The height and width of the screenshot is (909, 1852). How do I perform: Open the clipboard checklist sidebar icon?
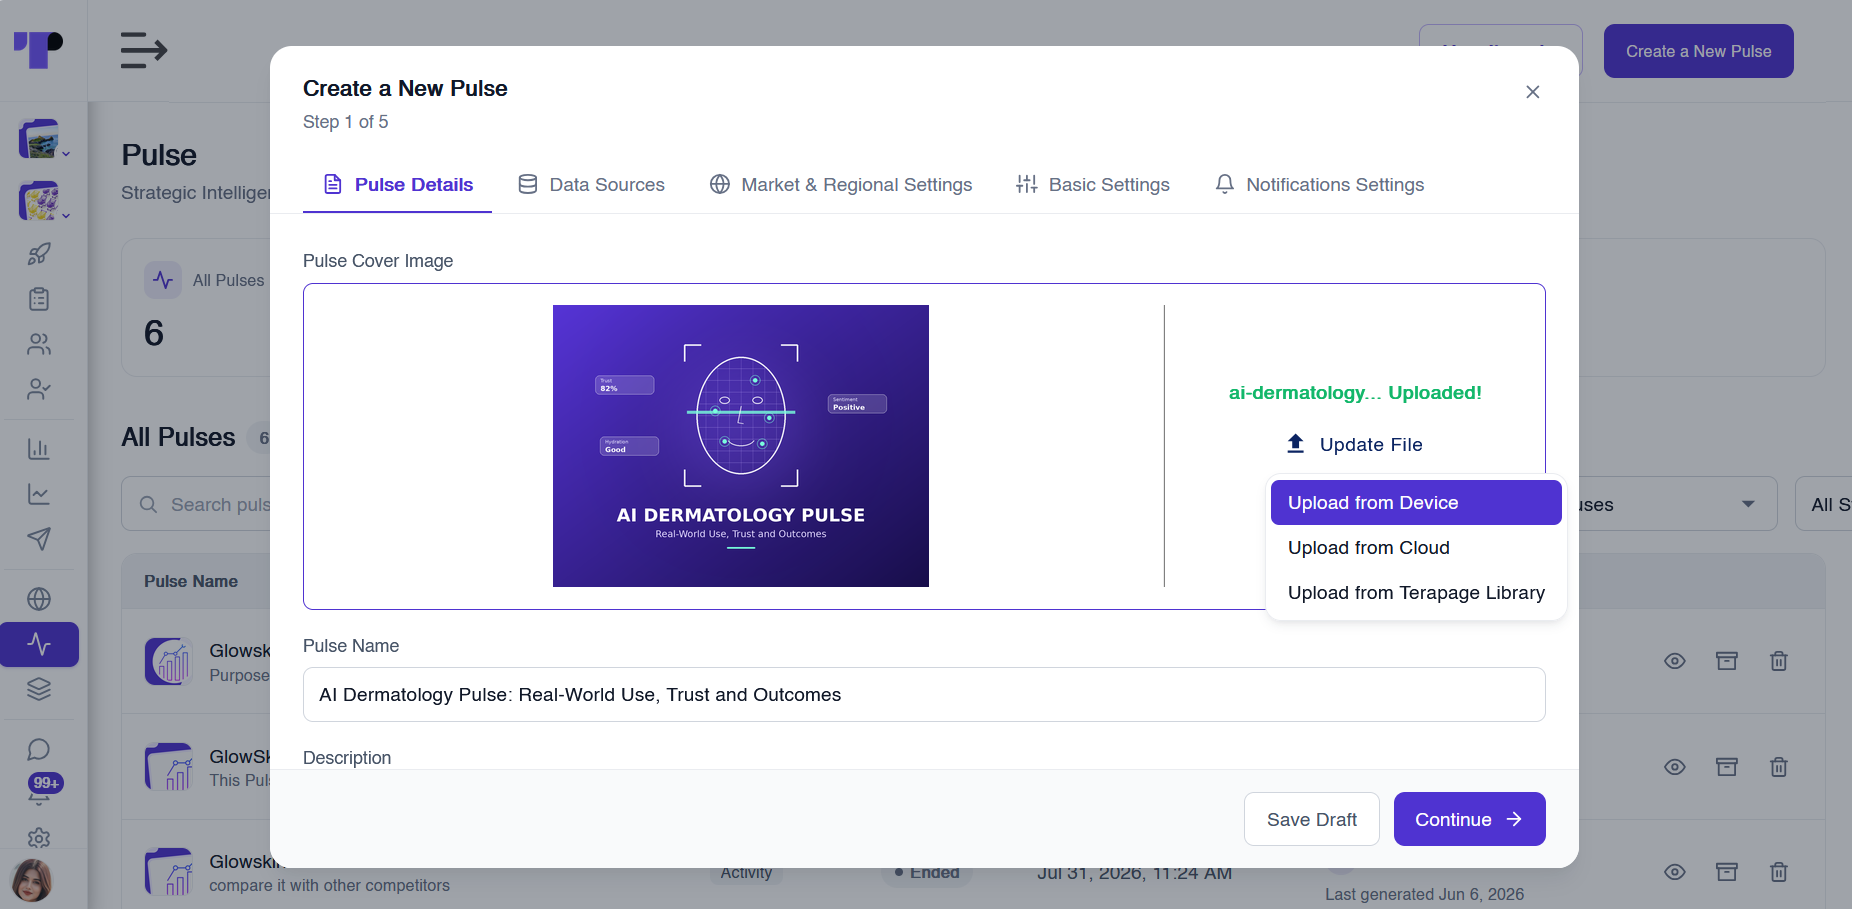[39, 299]
